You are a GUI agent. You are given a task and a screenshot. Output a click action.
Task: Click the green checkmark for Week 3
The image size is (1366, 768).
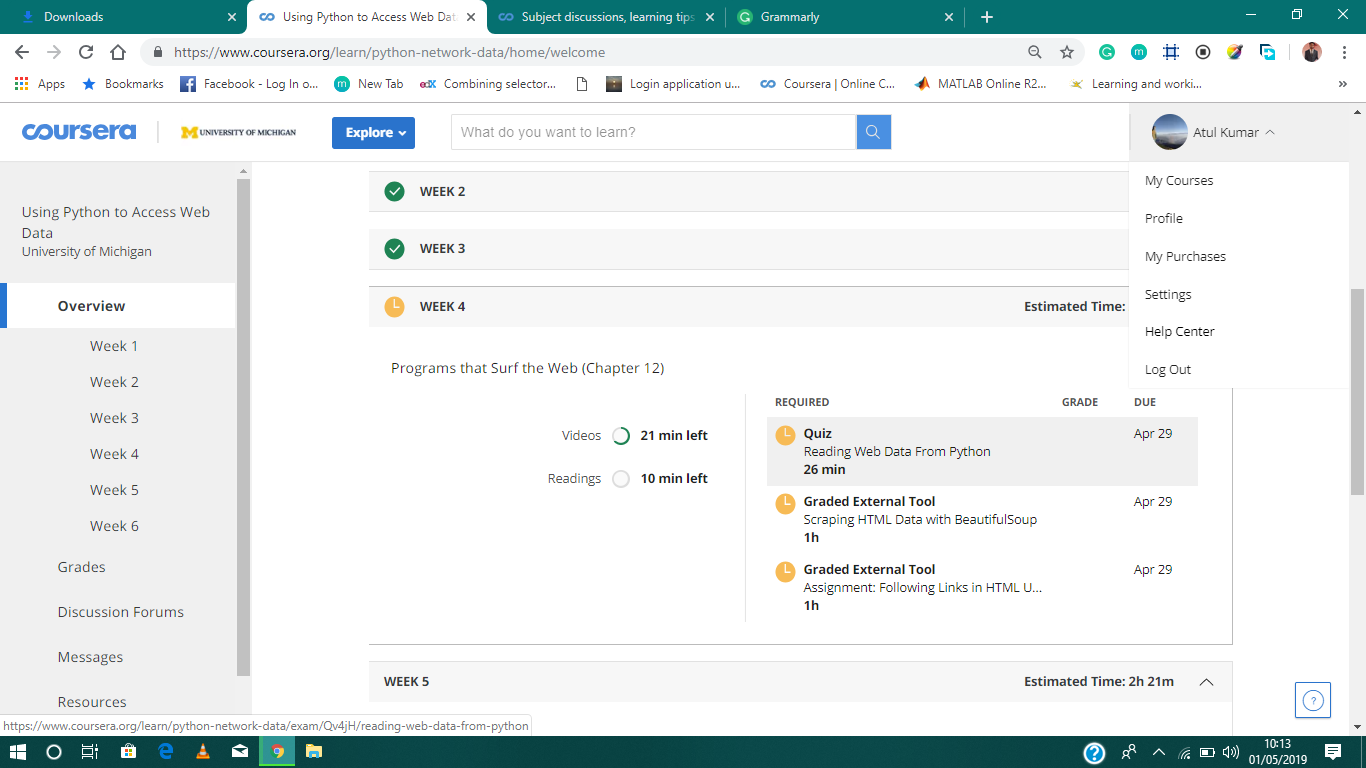click(x=394, y=248)
